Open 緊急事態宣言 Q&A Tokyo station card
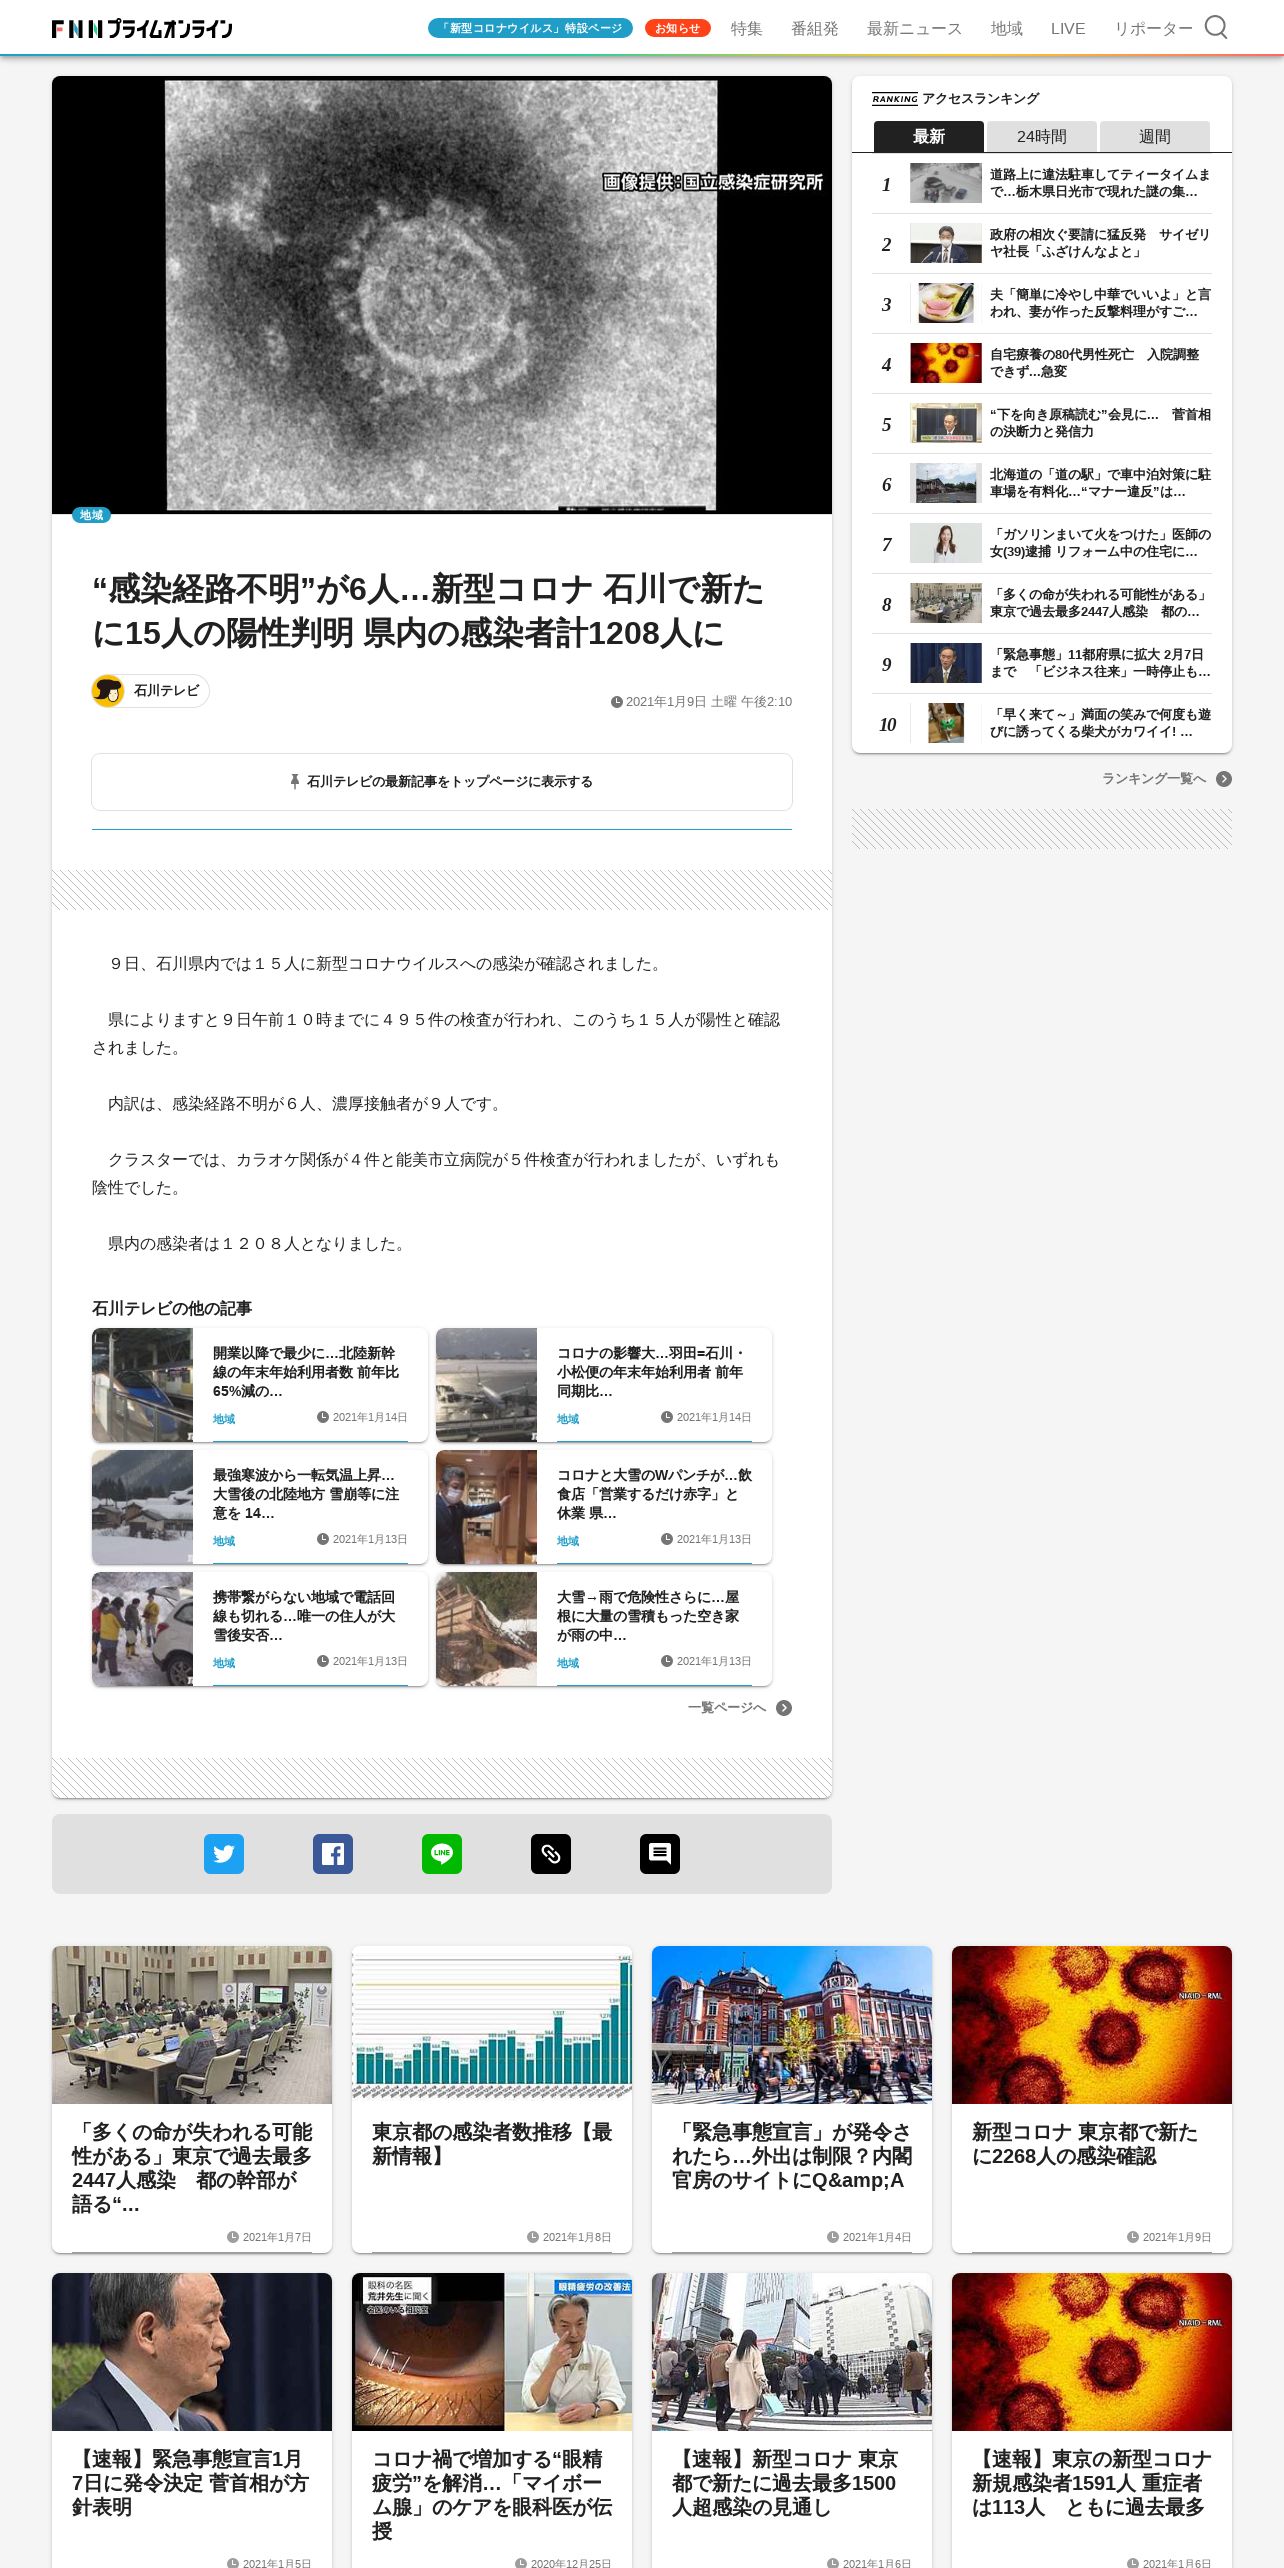 coord(792,2099)
